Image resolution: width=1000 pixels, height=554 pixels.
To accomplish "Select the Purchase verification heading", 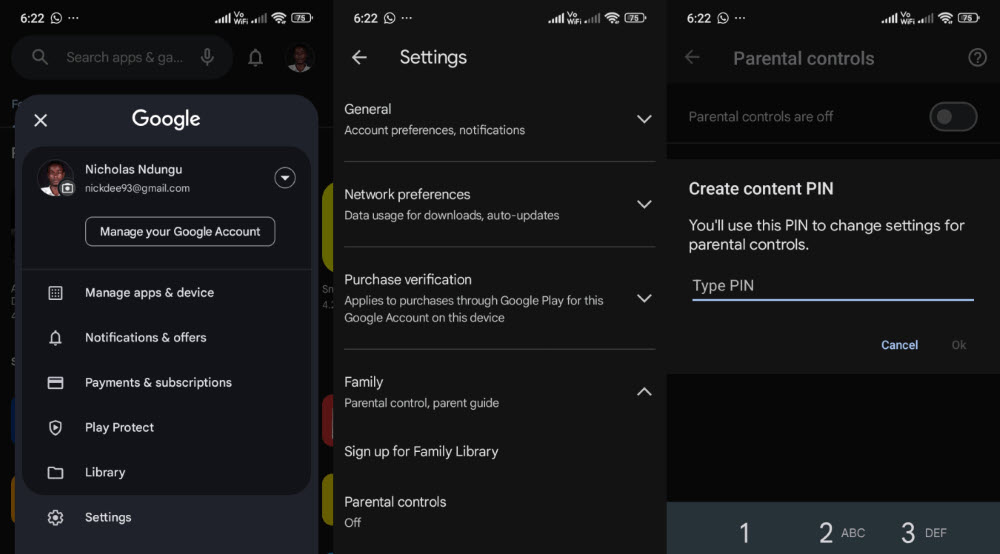I will [x=408, y=280].
